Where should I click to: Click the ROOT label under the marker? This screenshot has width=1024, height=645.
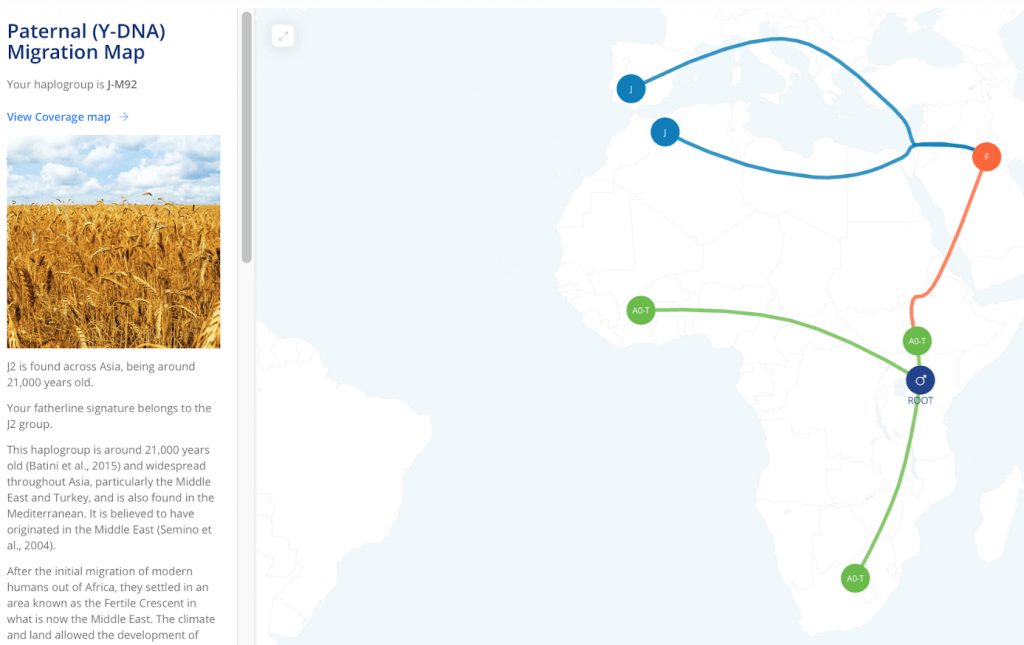point(920,401)
